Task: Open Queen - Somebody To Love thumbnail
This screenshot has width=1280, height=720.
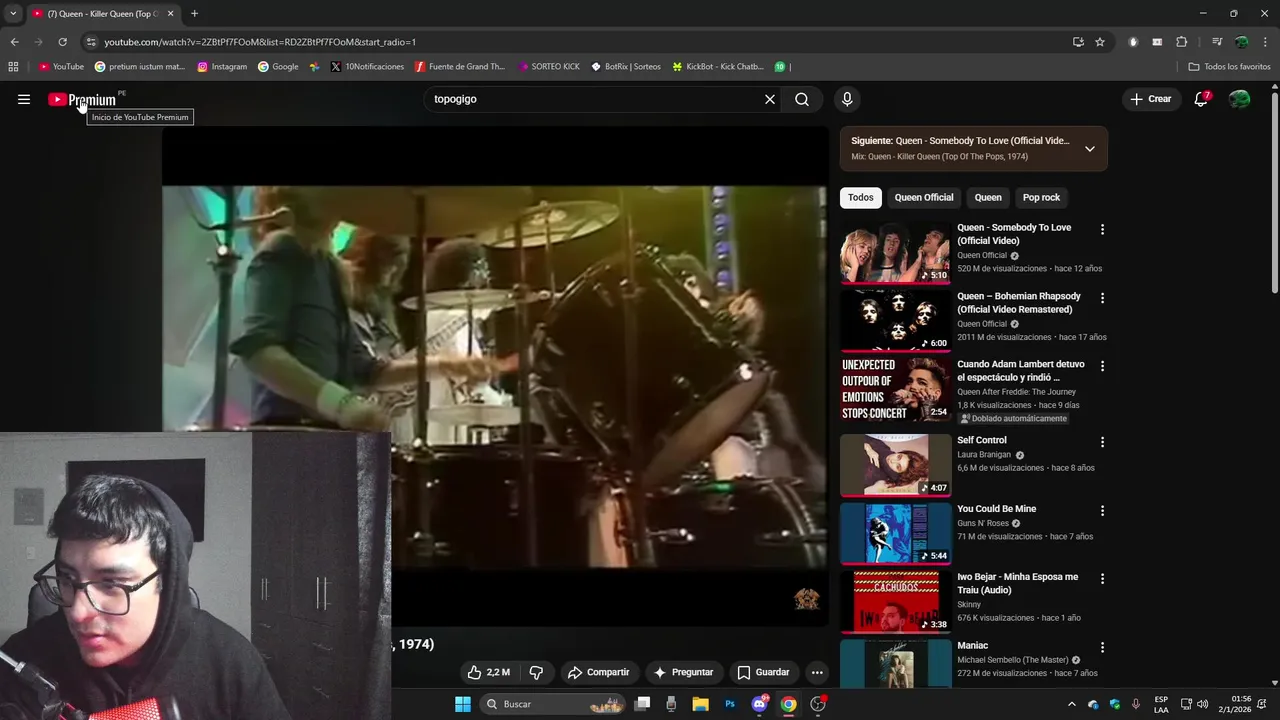Action: coord(895,253)
